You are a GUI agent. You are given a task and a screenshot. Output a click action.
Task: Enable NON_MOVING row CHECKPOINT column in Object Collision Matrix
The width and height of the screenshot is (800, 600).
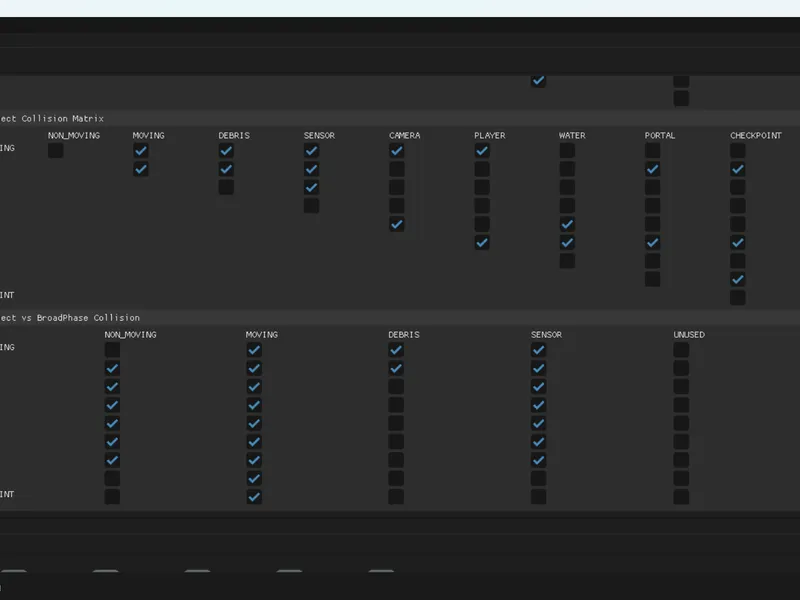(x=737, y=151)
